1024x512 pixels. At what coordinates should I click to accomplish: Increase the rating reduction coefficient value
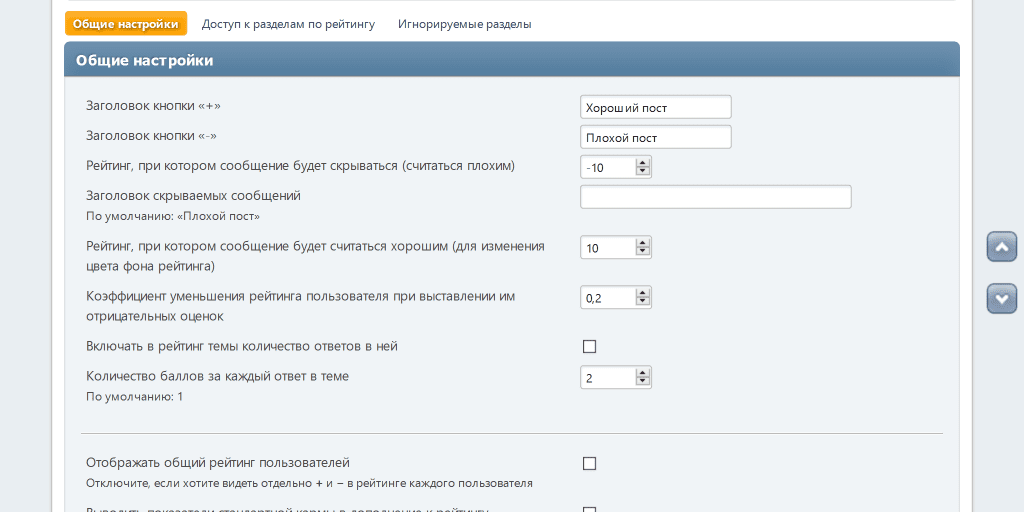pos(643,292)
